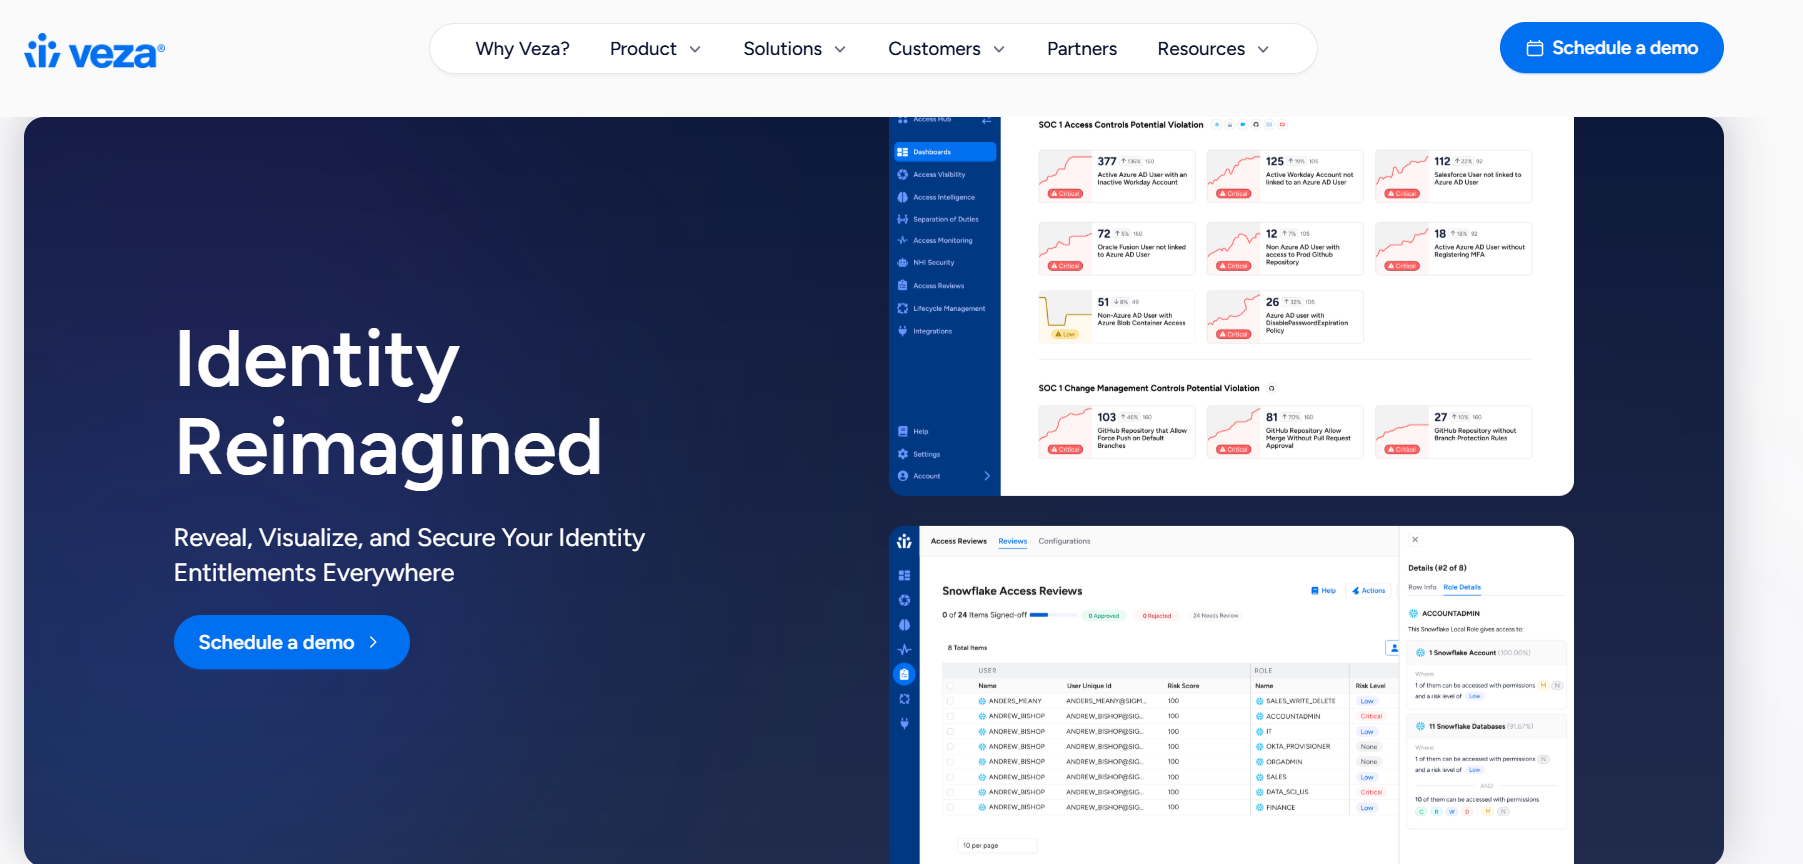Image resolution: width=1803 pixels, height=864 pixels.
Task: Click the Separation of Duties sidebar icon
Action: [x=903, y=219]
